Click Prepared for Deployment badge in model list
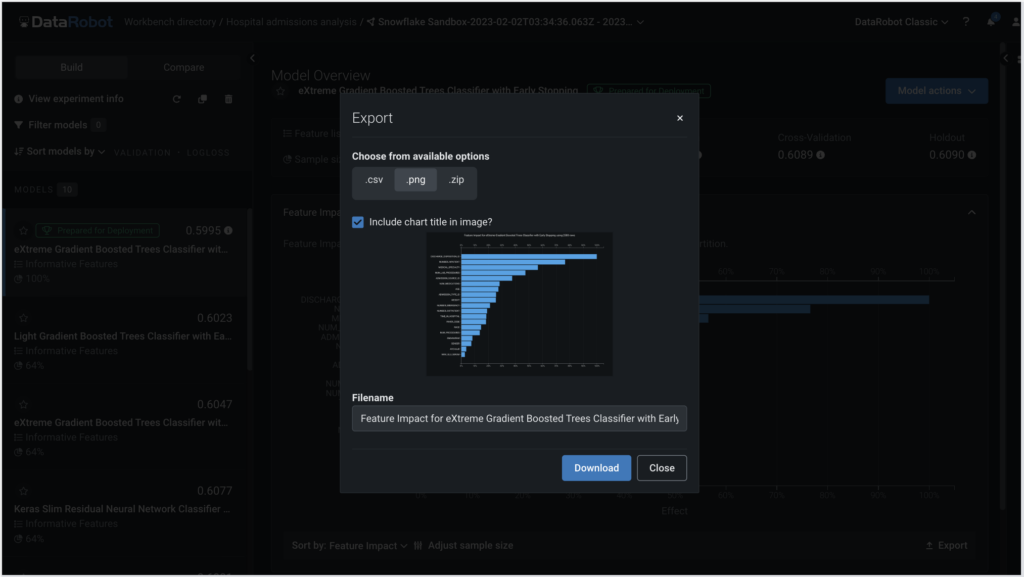Viewport: 1024px width, 577px height. click(x=97, y=230)
